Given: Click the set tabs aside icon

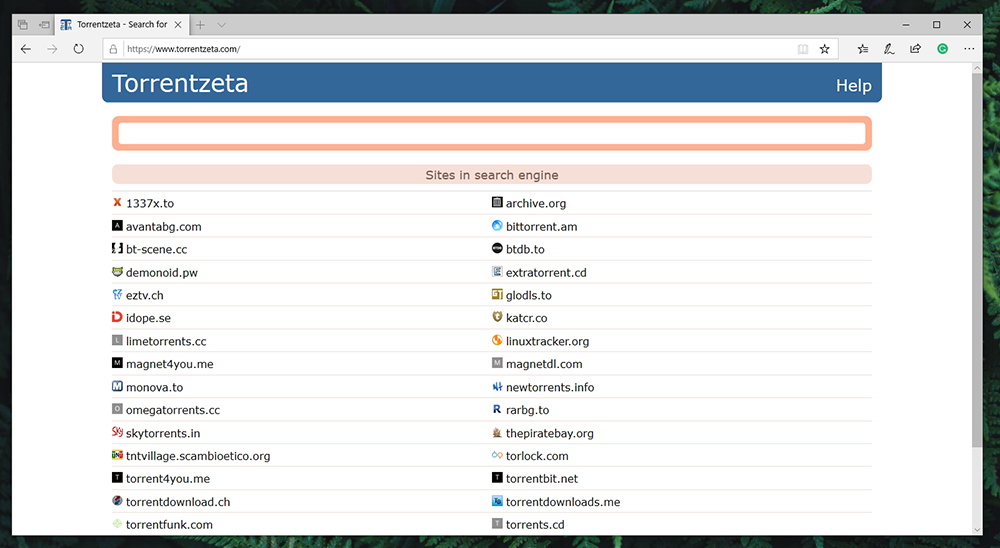Looking at the screenshot, I should 44,25.
